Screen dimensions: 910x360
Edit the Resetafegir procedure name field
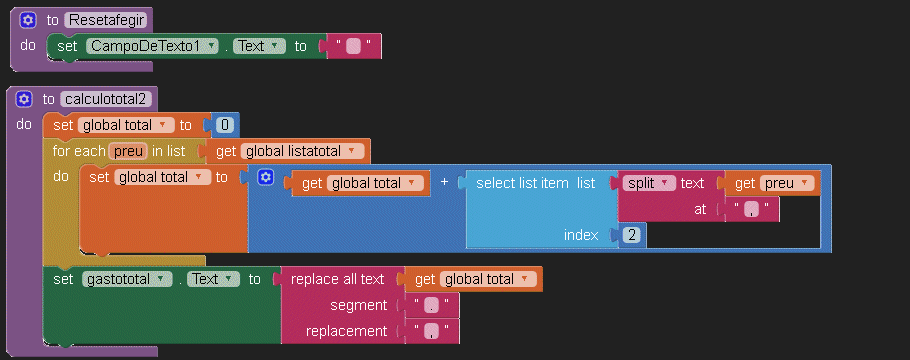point(107,20)
